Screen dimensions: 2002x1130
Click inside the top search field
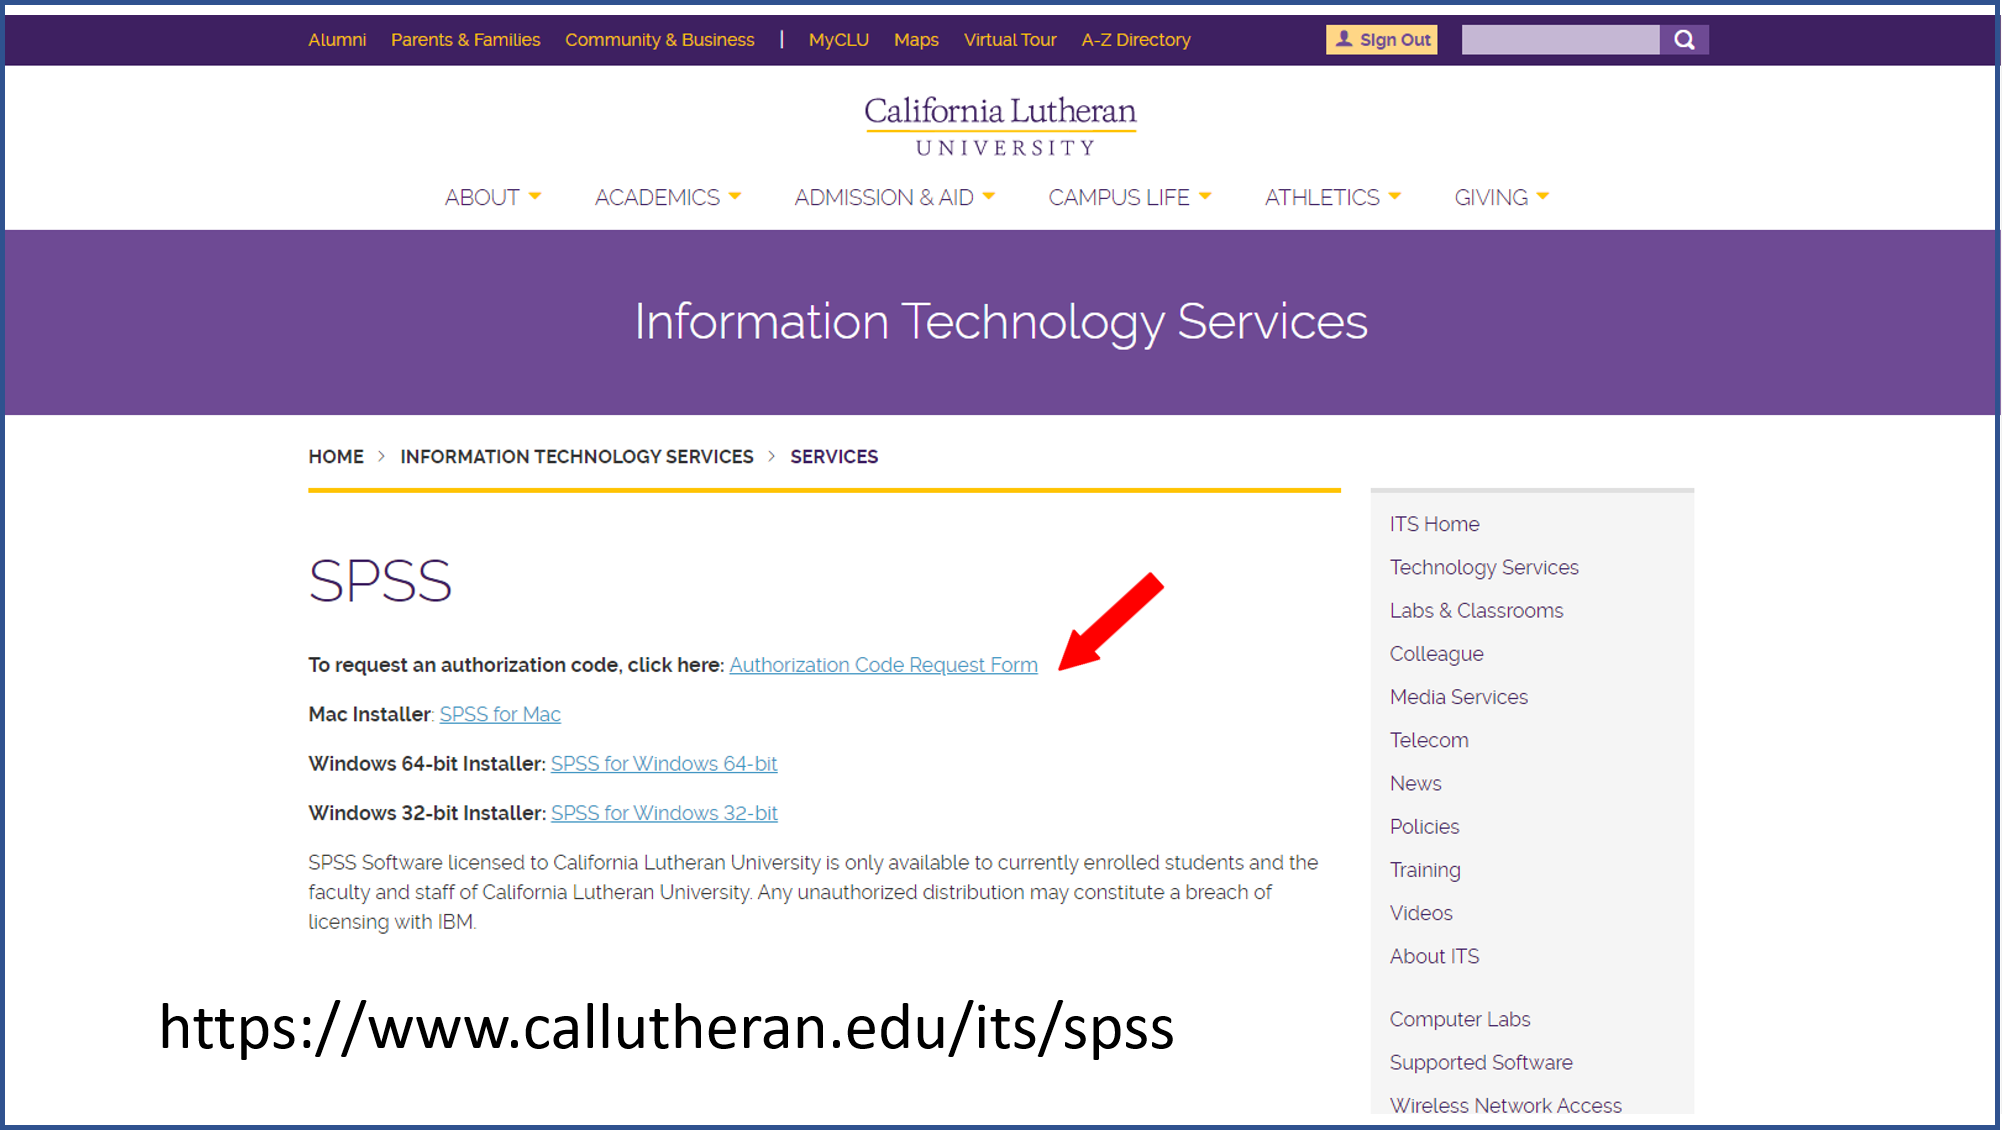coord(1560,40)
